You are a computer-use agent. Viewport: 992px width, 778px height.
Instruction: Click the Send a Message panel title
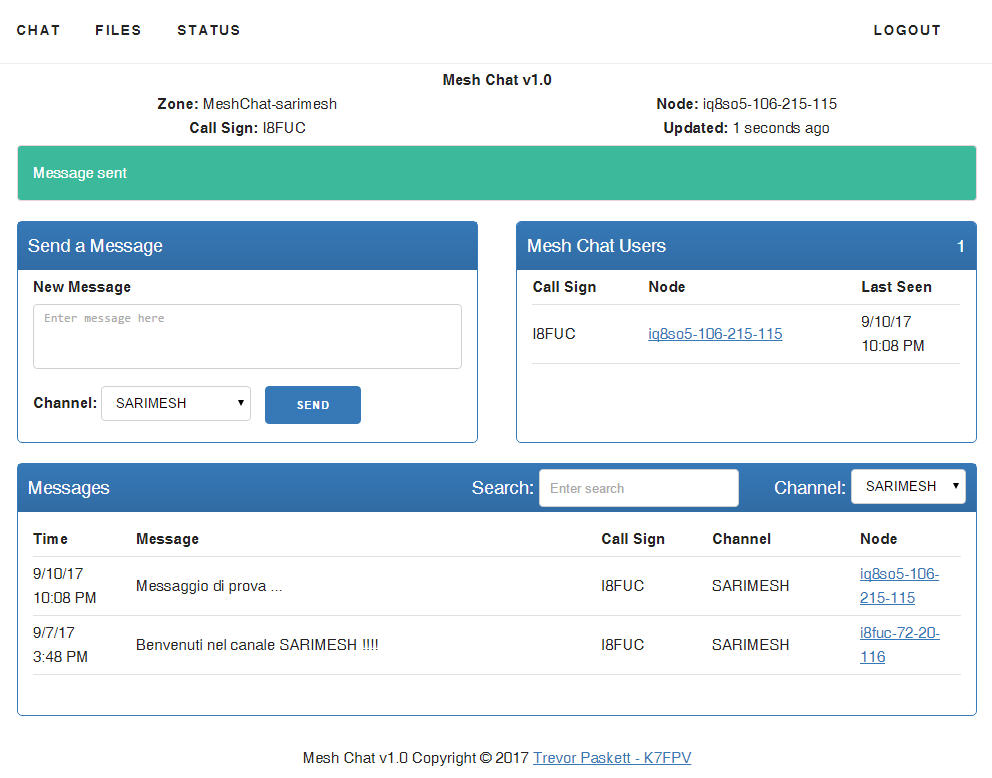click(95, 246)
